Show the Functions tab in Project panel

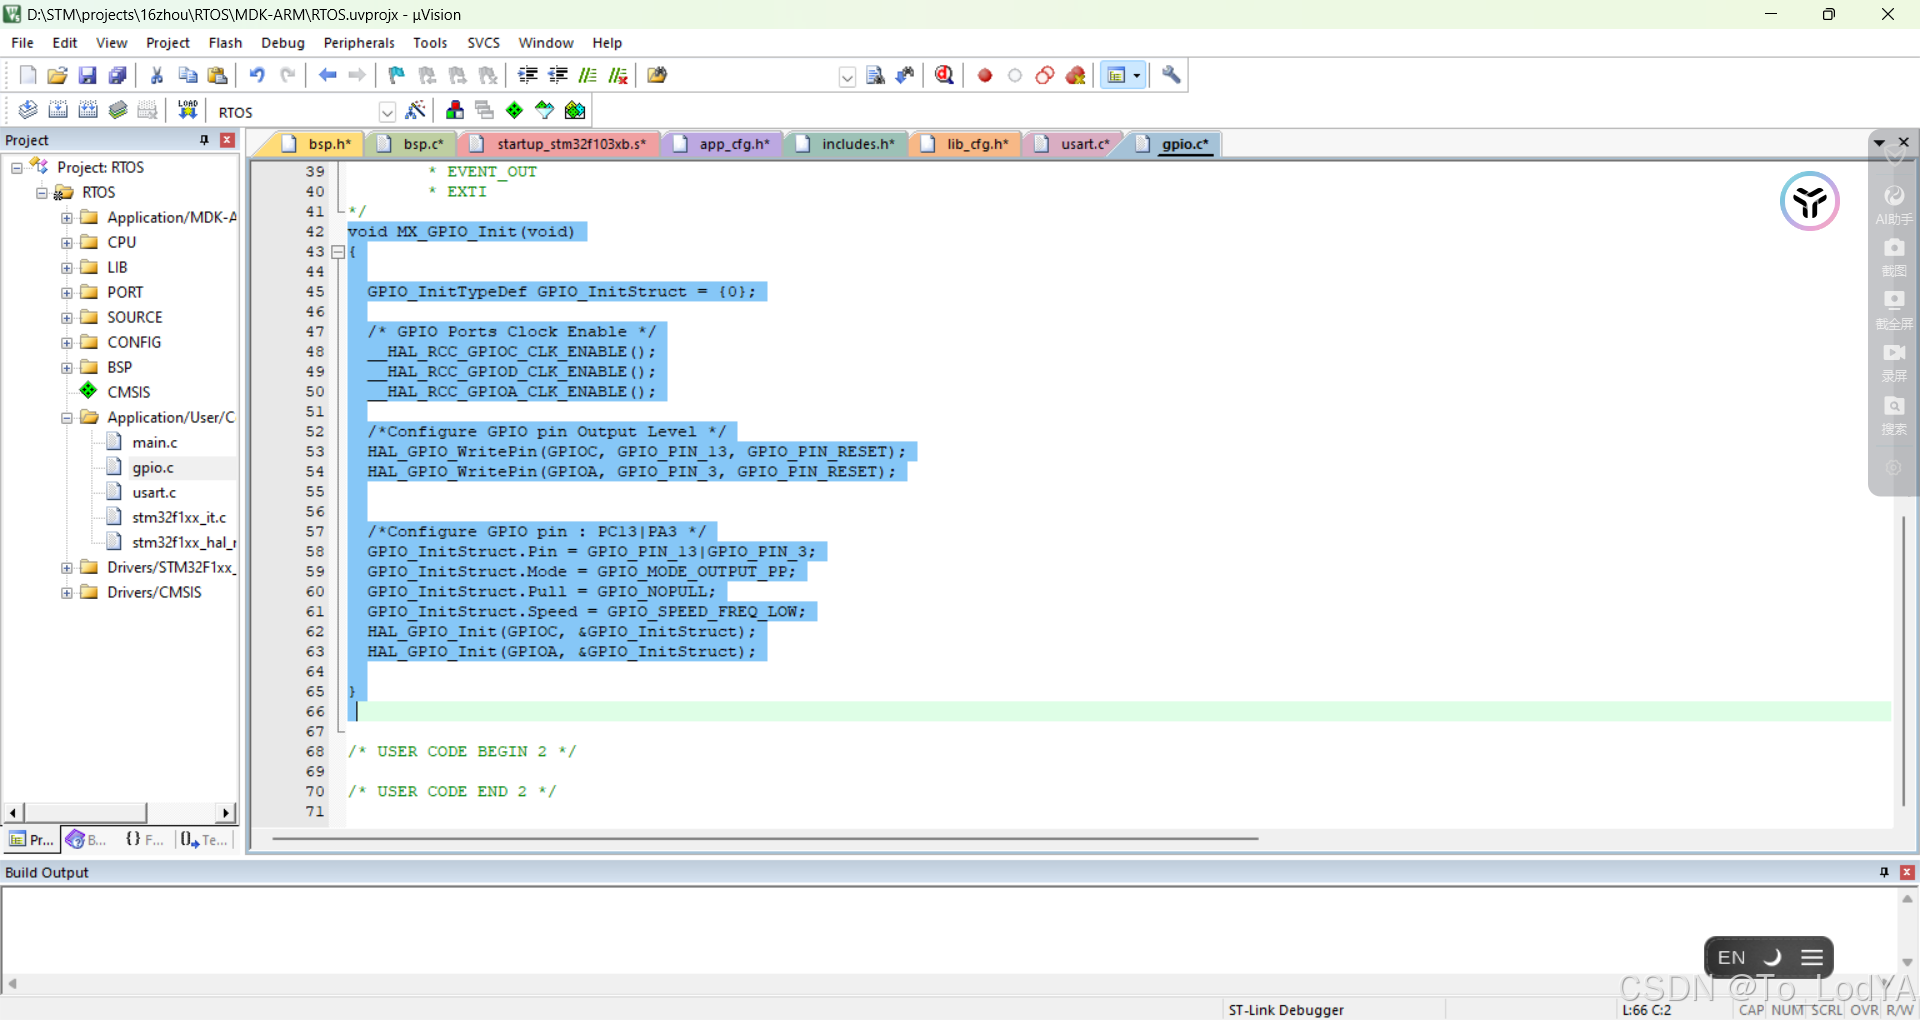coord(146,840)
